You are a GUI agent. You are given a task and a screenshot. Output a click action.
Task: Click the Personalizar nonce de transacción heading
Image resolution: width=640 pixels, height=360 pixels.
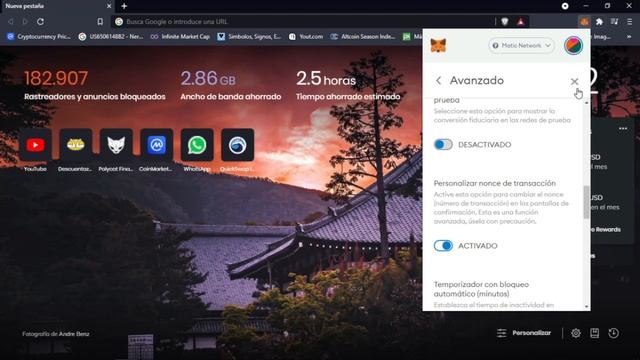[x=494, y=183]
